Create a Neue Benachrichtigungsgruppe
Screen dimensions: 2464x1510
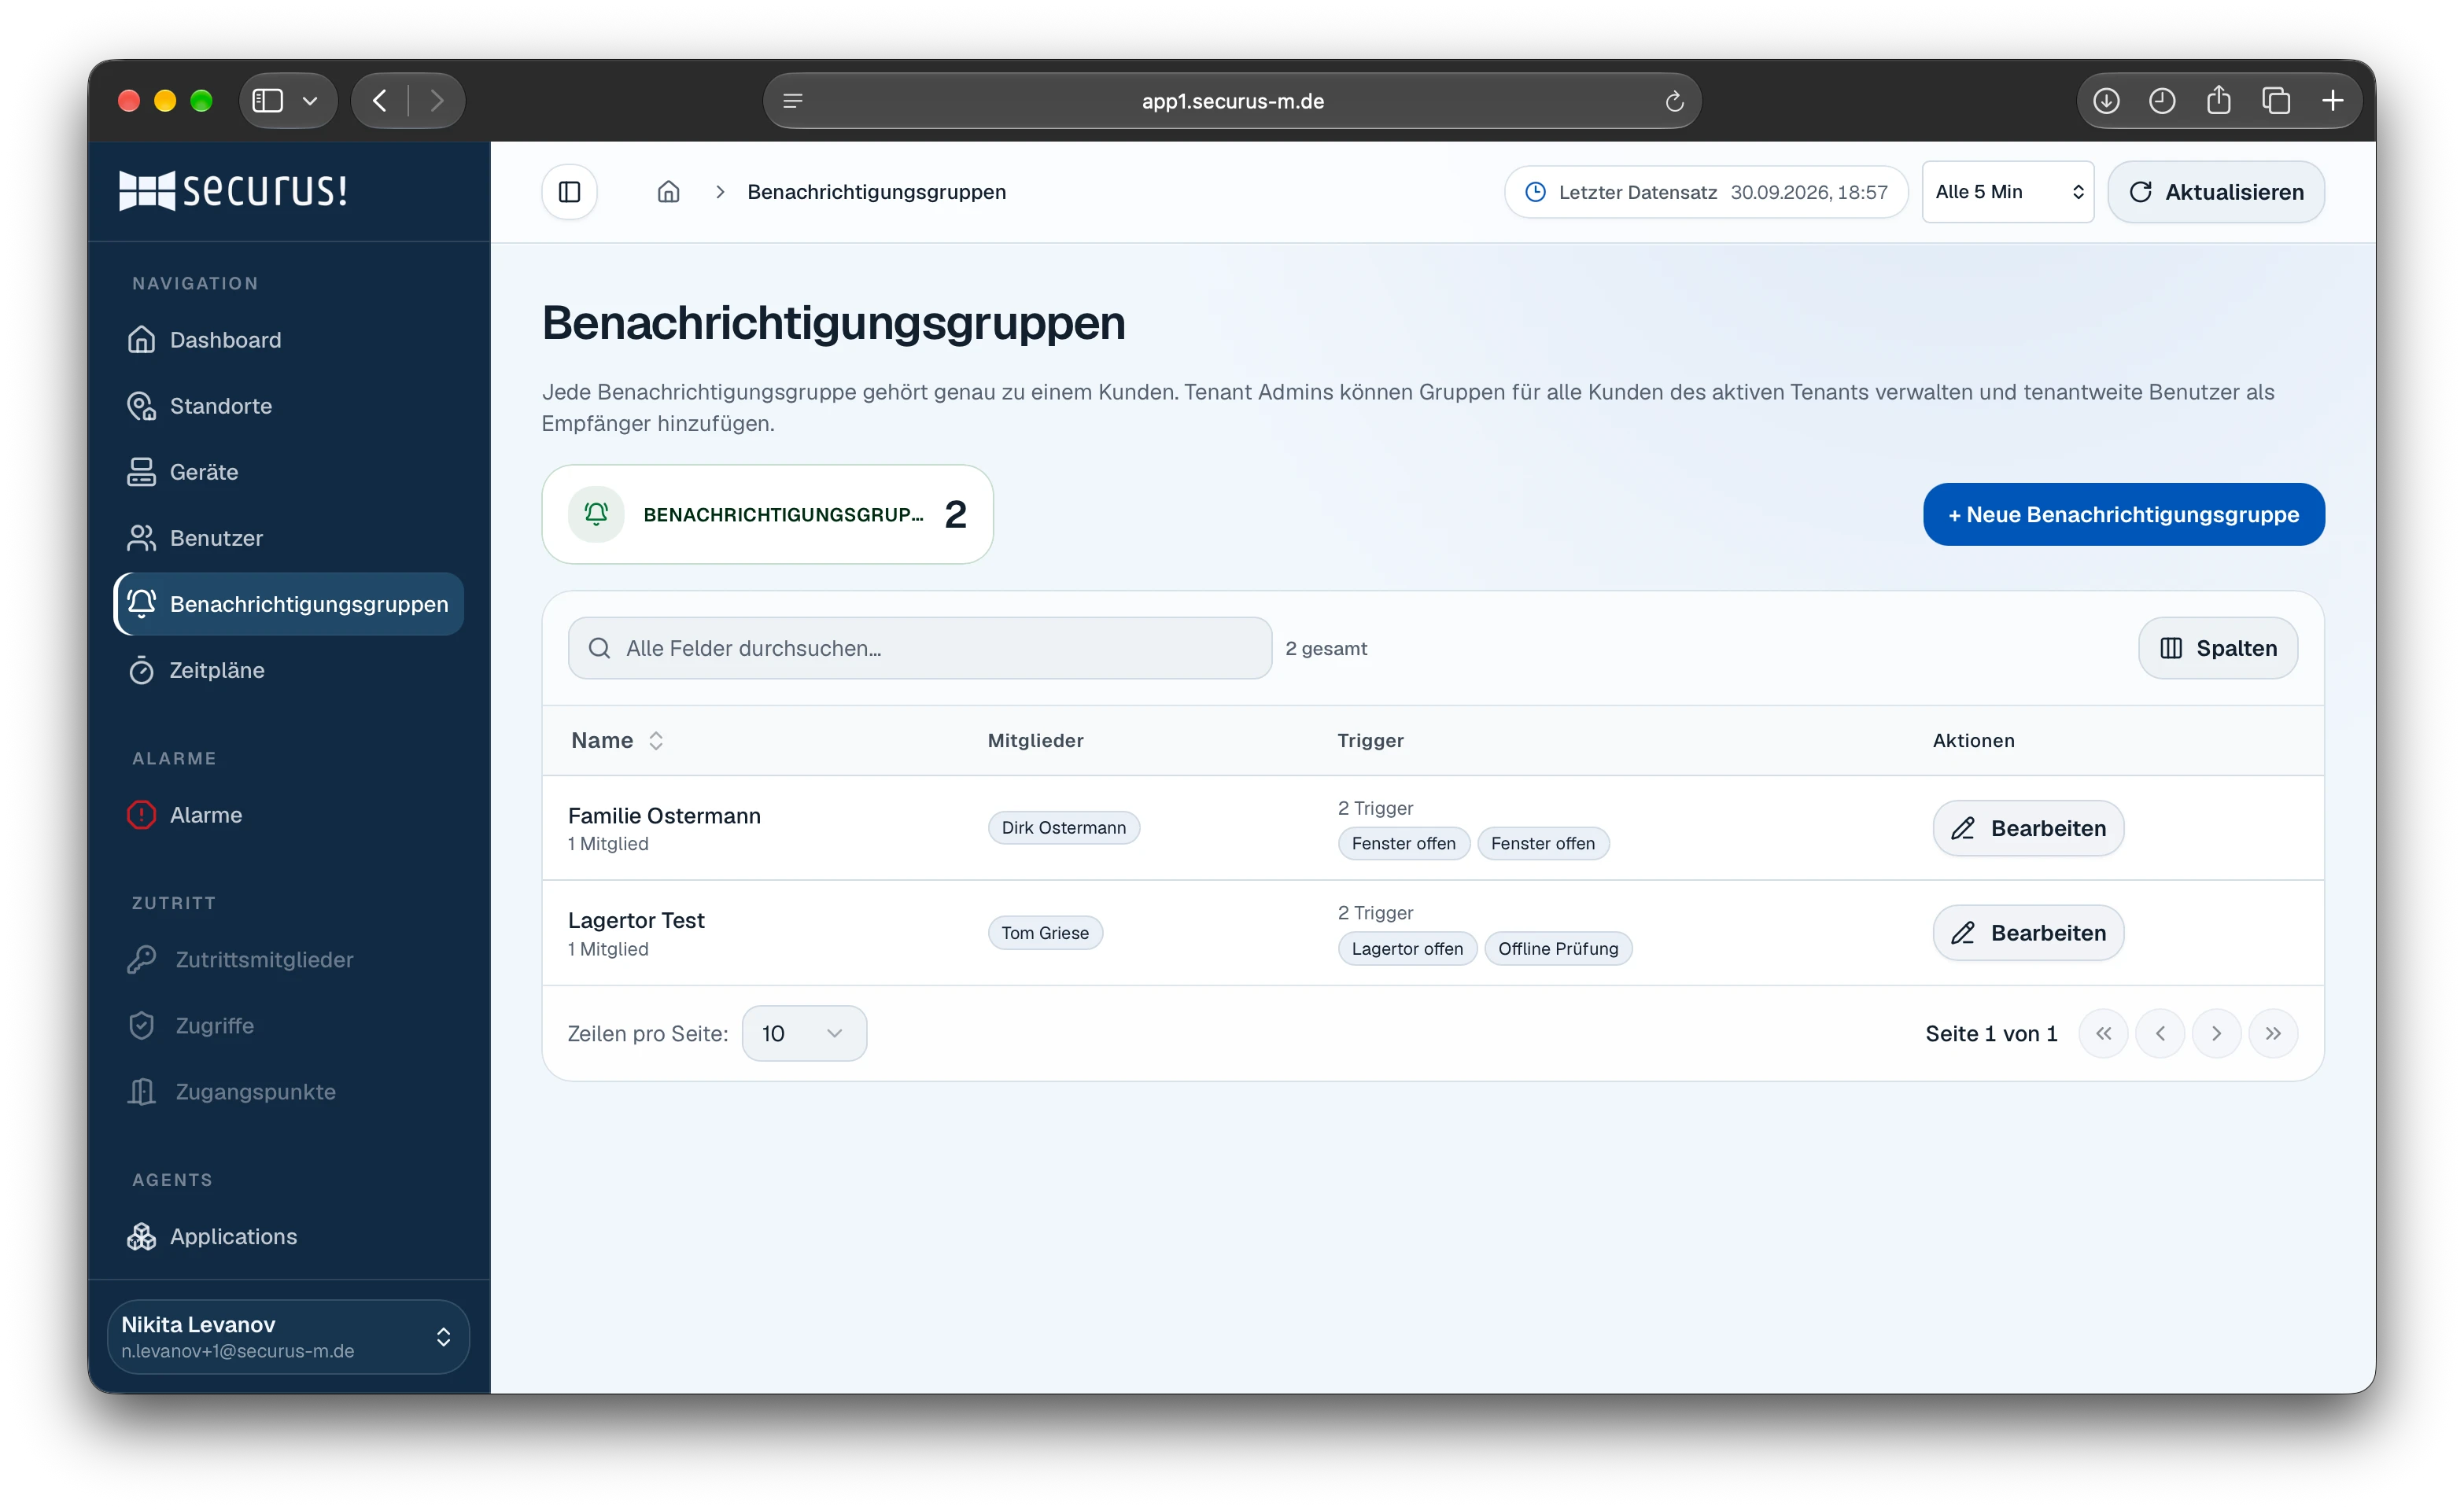(2123, 515)
